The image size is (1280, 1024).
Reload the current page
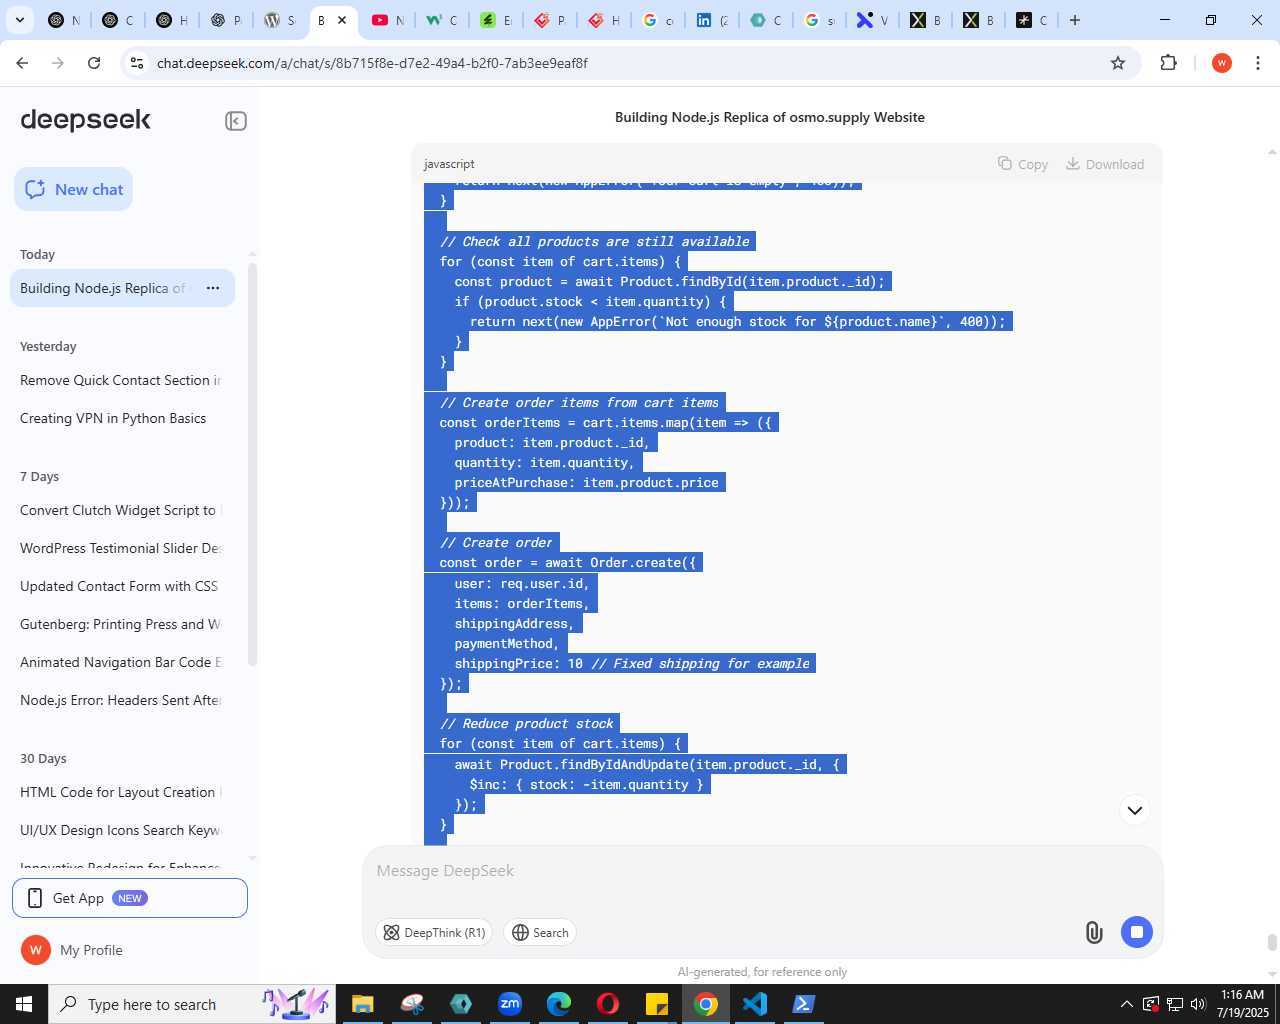(94, 63)
